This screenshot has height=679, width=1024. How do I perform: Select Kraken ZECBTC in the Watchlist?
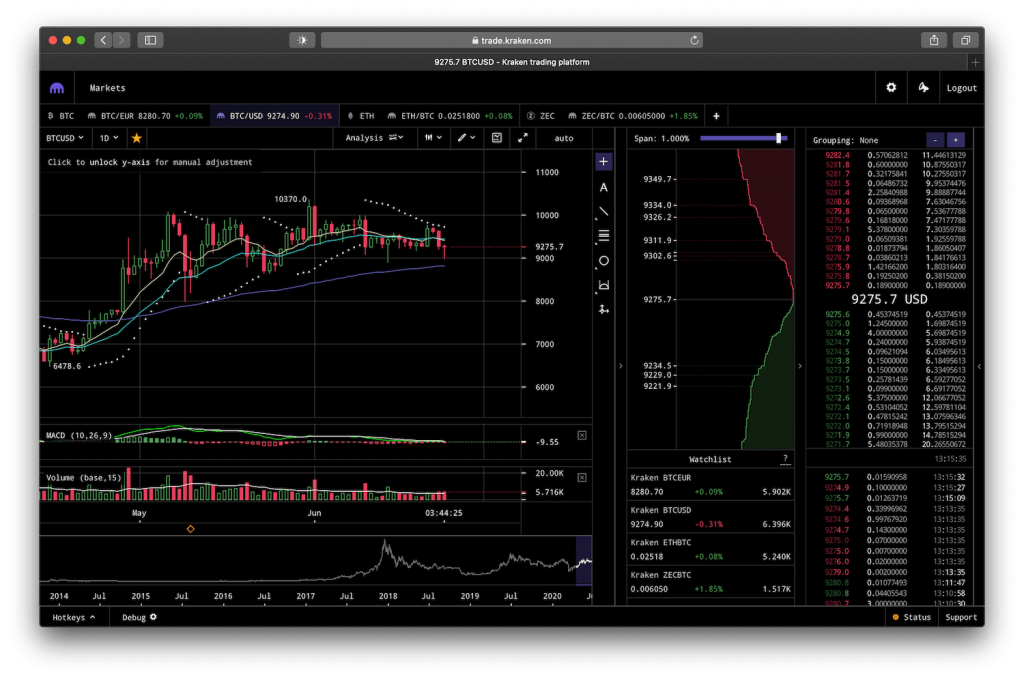pos(711,582)
